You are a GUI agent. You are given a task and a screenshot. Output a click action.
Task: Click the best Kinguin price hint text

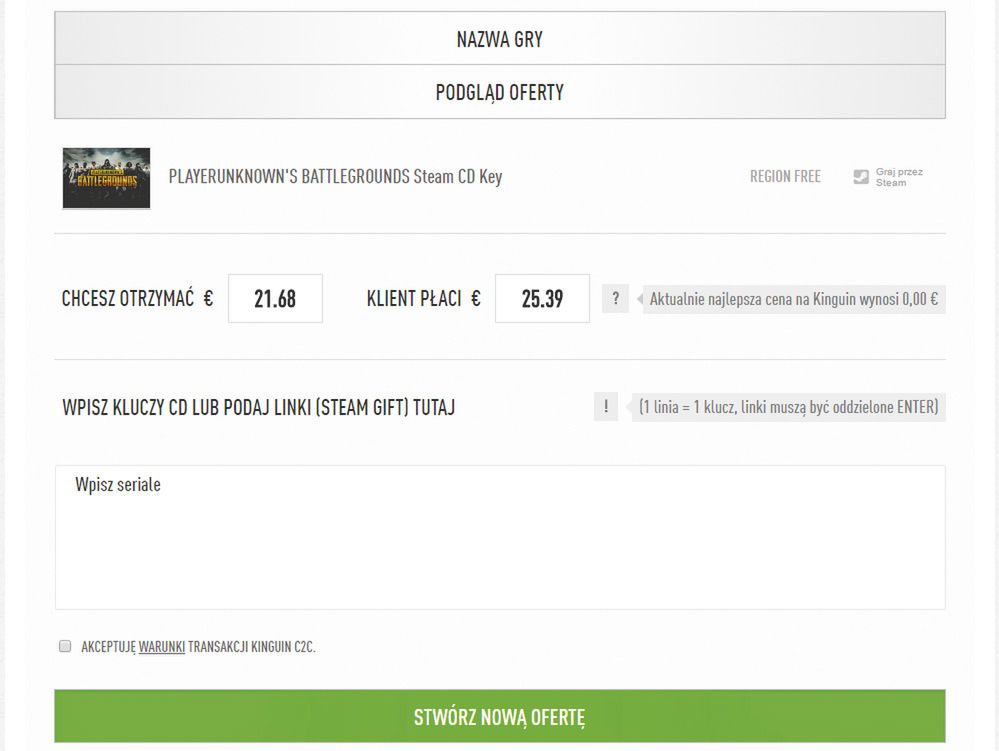[793, 299]
